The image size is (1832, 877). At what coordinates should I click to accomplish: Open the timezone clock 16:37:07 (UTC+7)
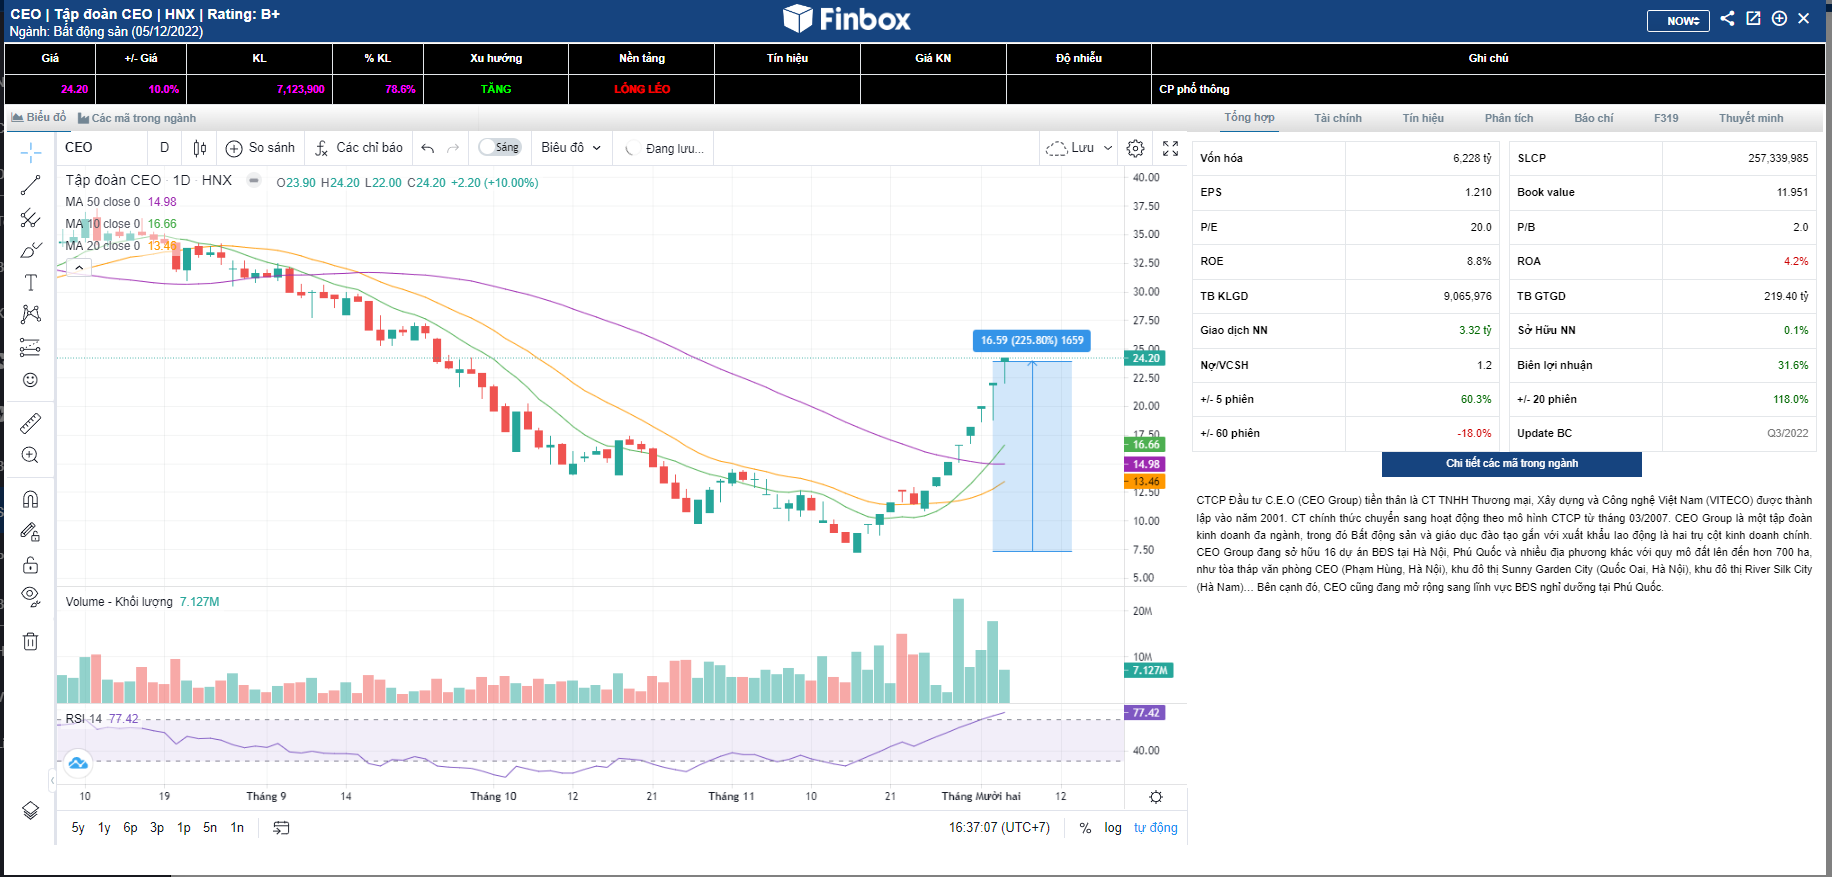click(x=999, y=828)
